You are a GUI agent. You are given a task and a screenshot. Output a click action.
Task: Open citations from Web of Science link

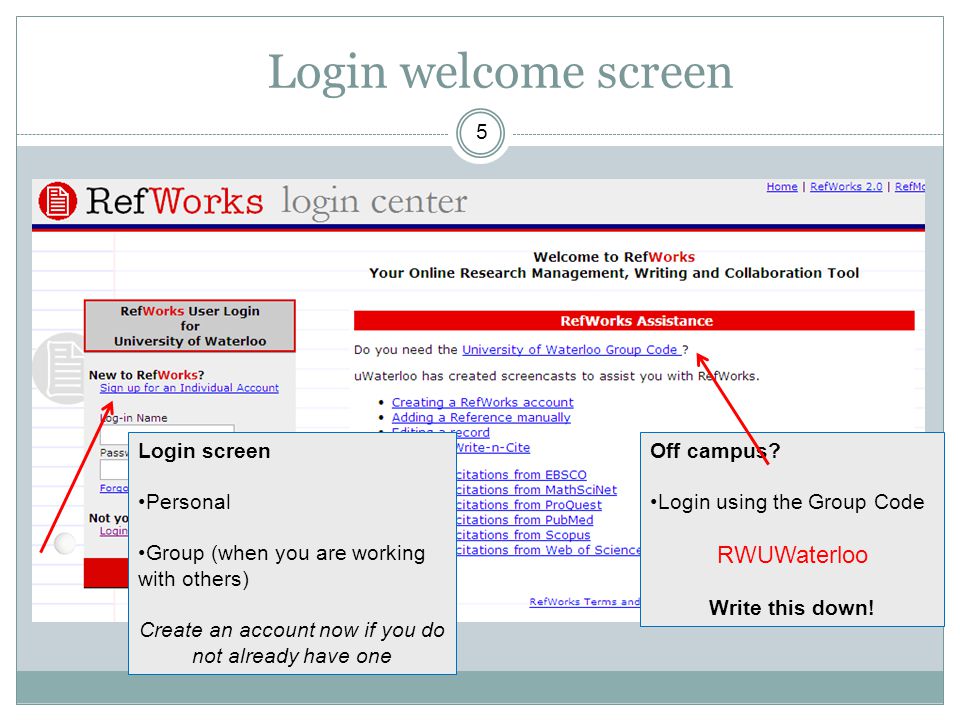pos(548,550)
